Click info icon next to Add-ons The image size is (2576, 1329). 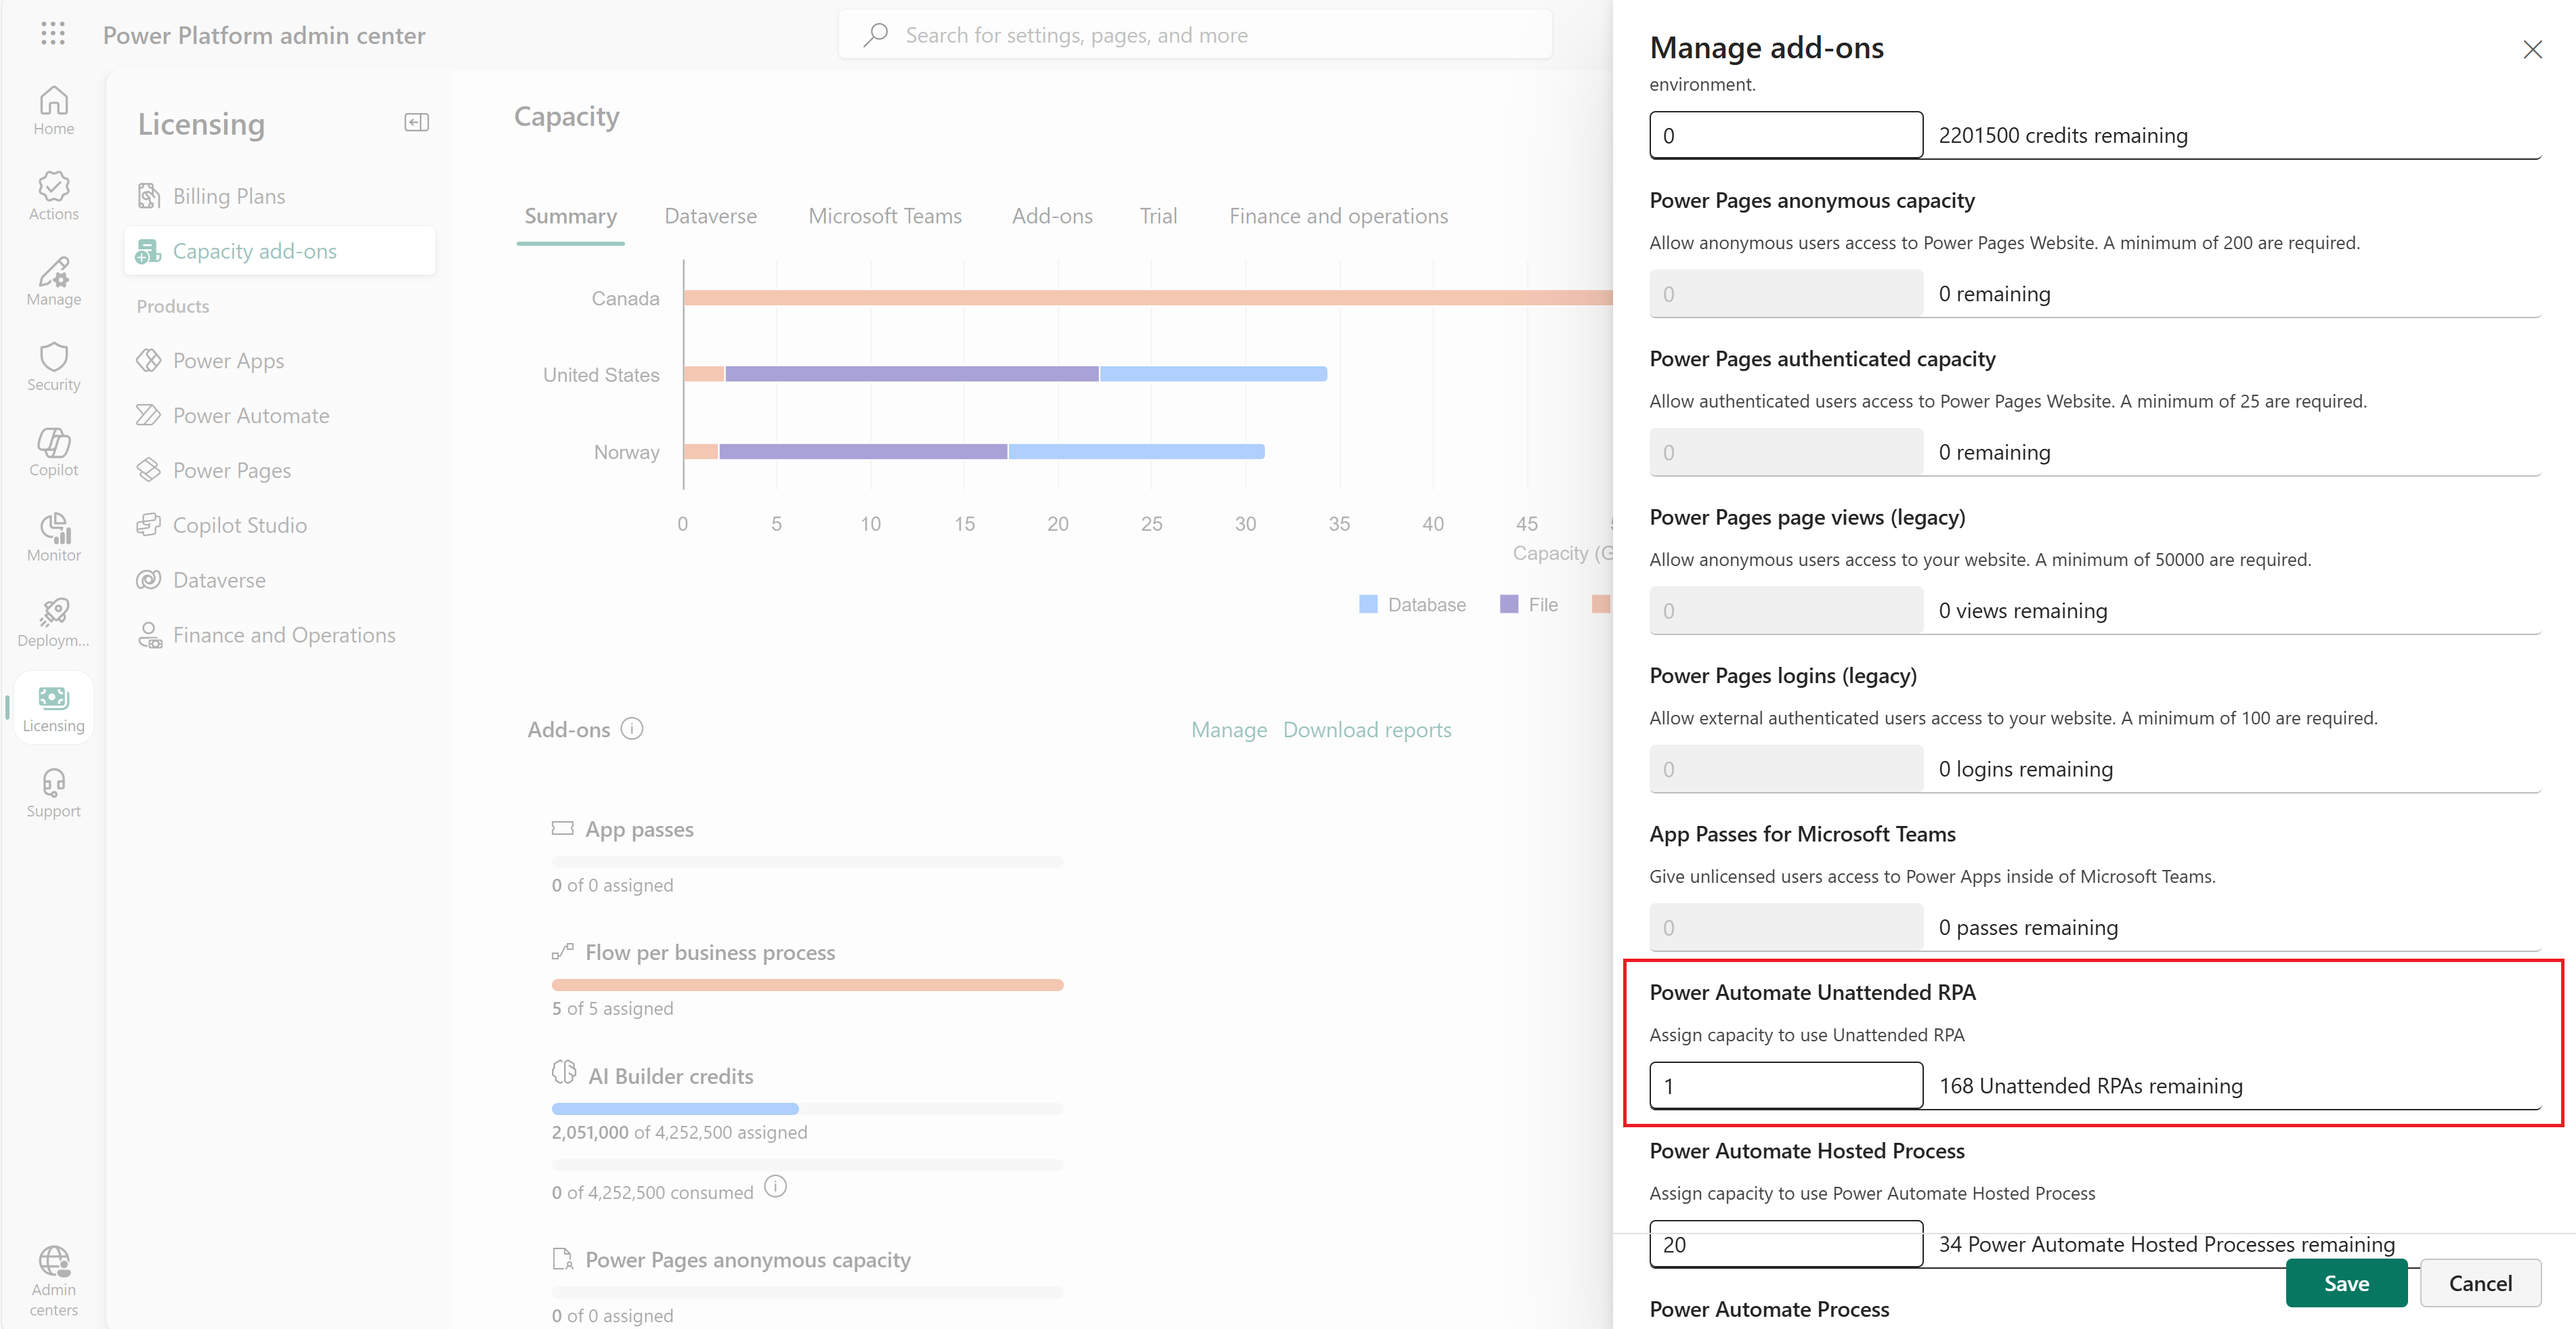pos(632,729)
